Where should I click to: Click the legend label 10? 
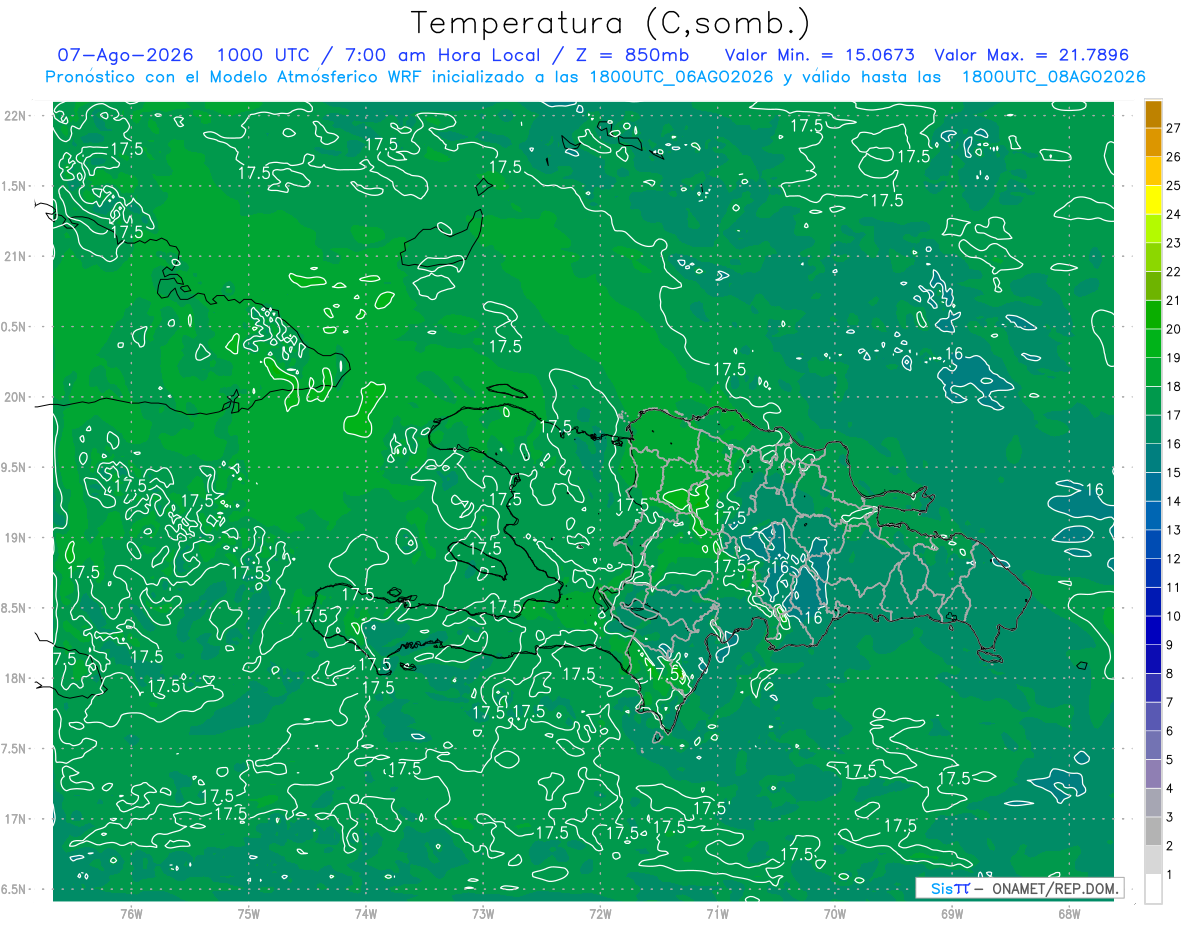pyautogui.click(x=1173, y=617)
